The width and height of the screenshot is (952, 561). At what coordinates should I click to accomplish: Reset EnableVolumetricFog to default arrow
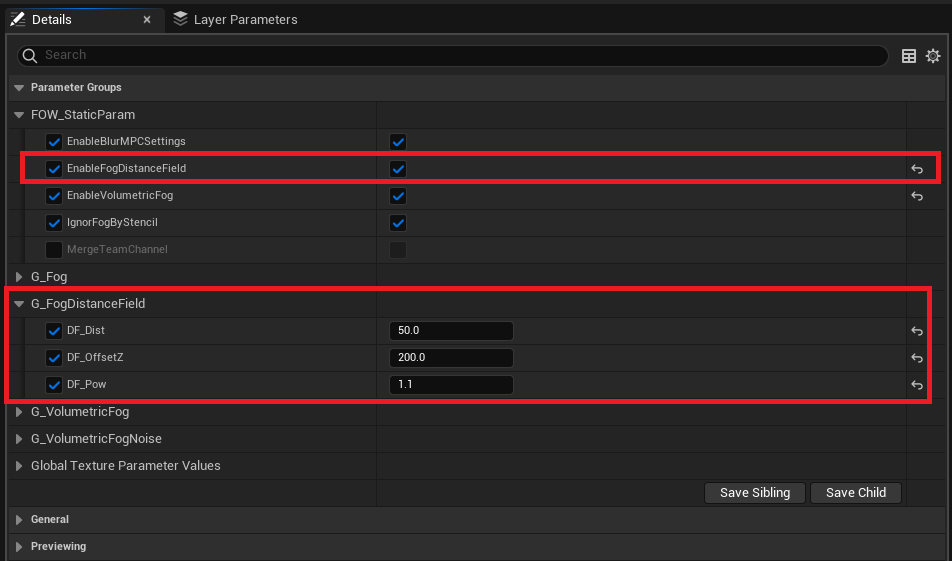pos(917,196)
